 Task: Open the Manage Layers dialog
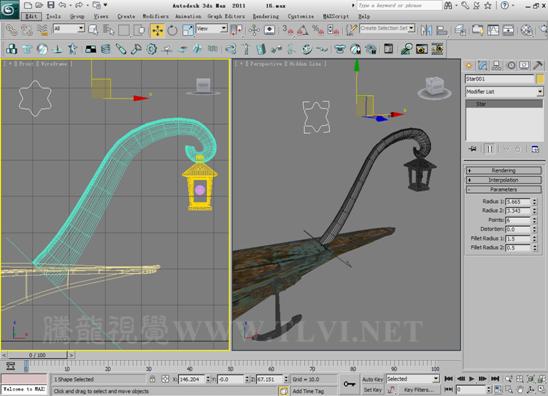point(460,30)
